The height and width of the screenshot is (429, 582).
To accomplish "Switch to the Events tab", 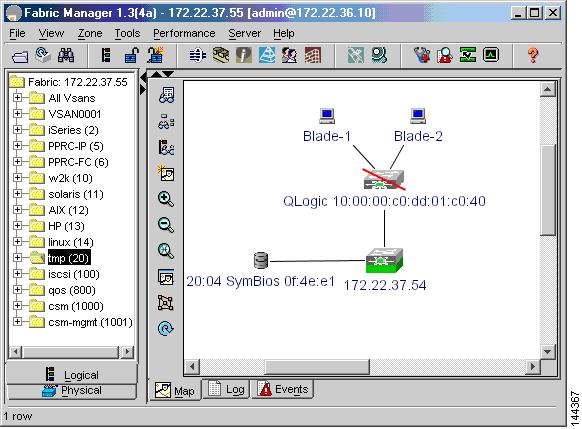I will [283, 389].
